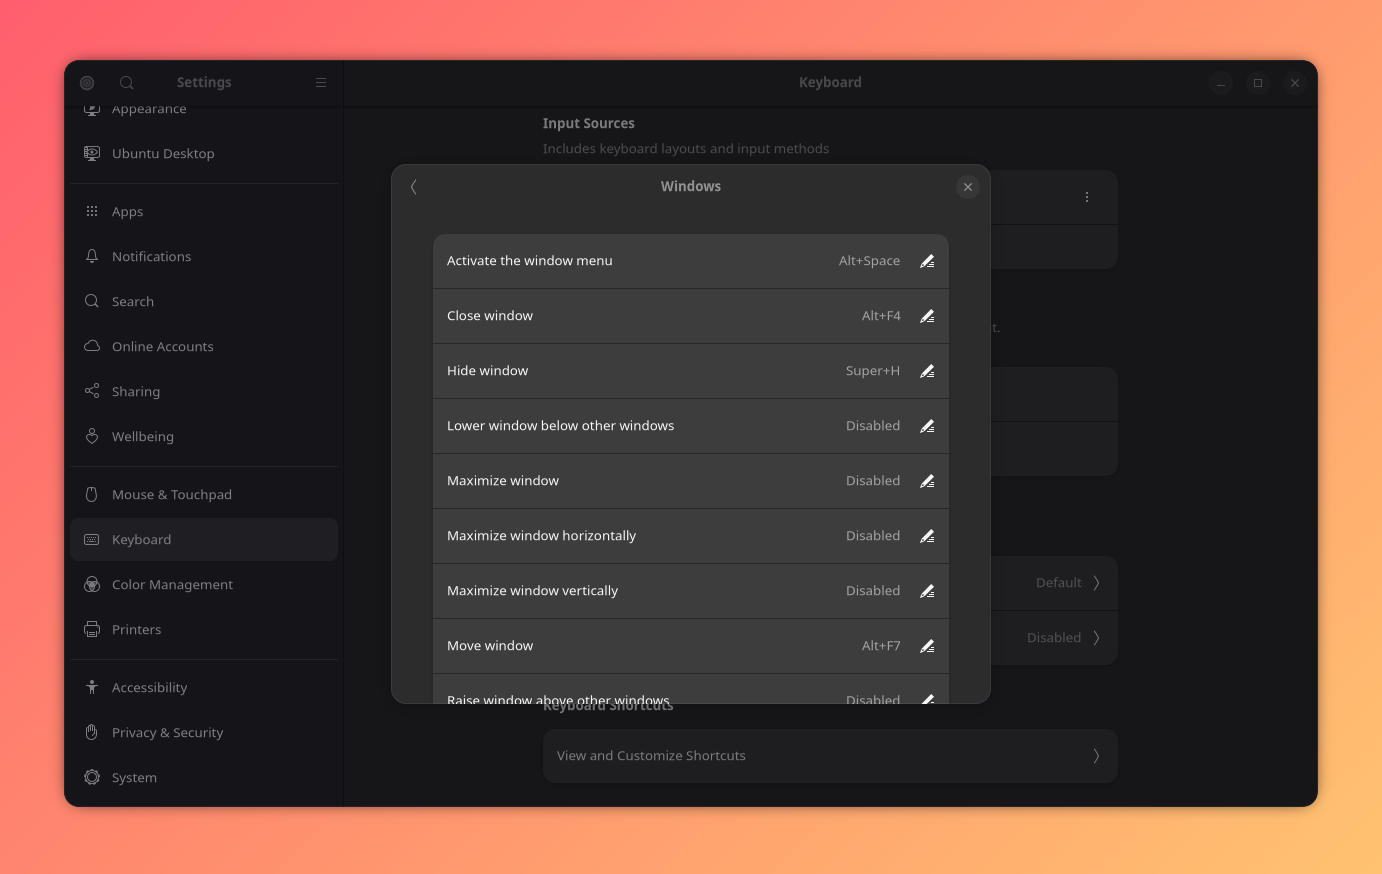Select Keyboard in the sidebar
This screenshot has width=1382, height=874.
click(x=141, y=539)
